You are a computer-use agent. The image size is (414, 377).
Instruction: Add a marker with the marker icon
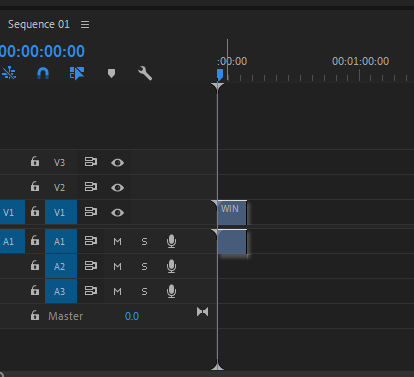pyautogui.click(x=111, y=73)
